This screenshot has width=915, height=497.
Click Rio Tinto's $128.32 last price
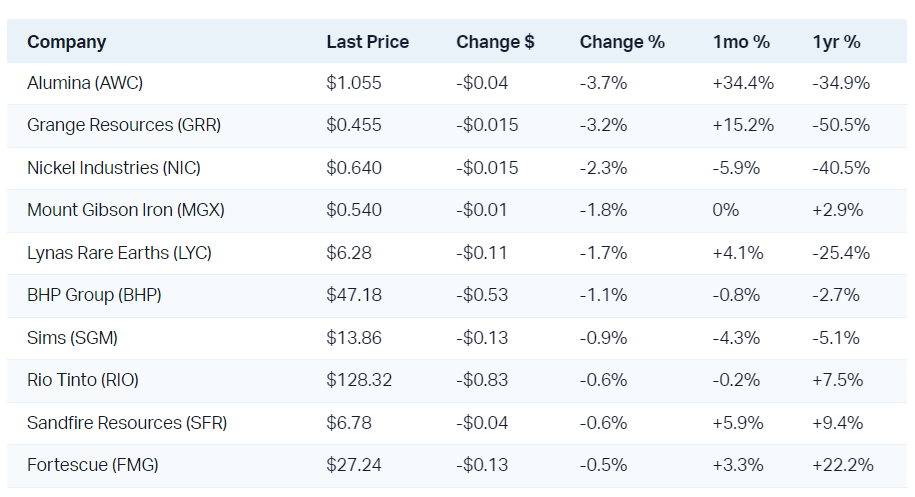pos(360,380)
